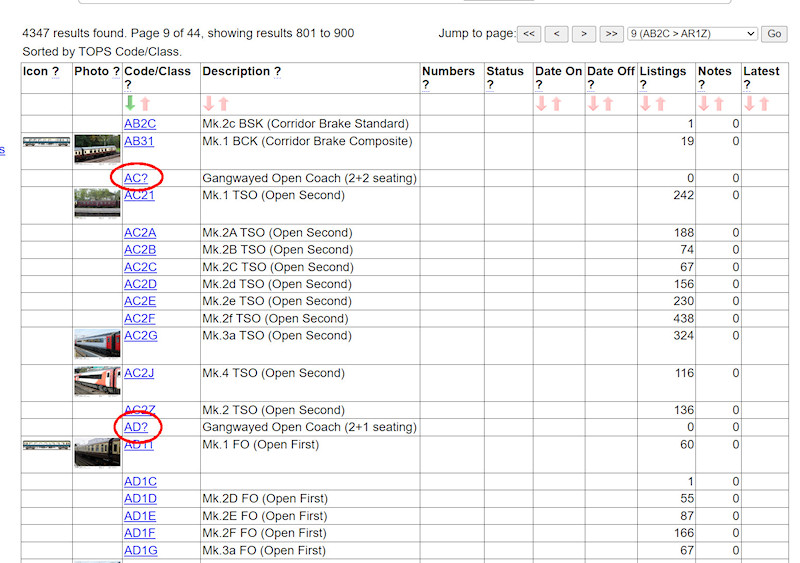Sort Code/Class descending with green down arrow
The width and height of the screenshot is (800, 563).
[130, 104]
